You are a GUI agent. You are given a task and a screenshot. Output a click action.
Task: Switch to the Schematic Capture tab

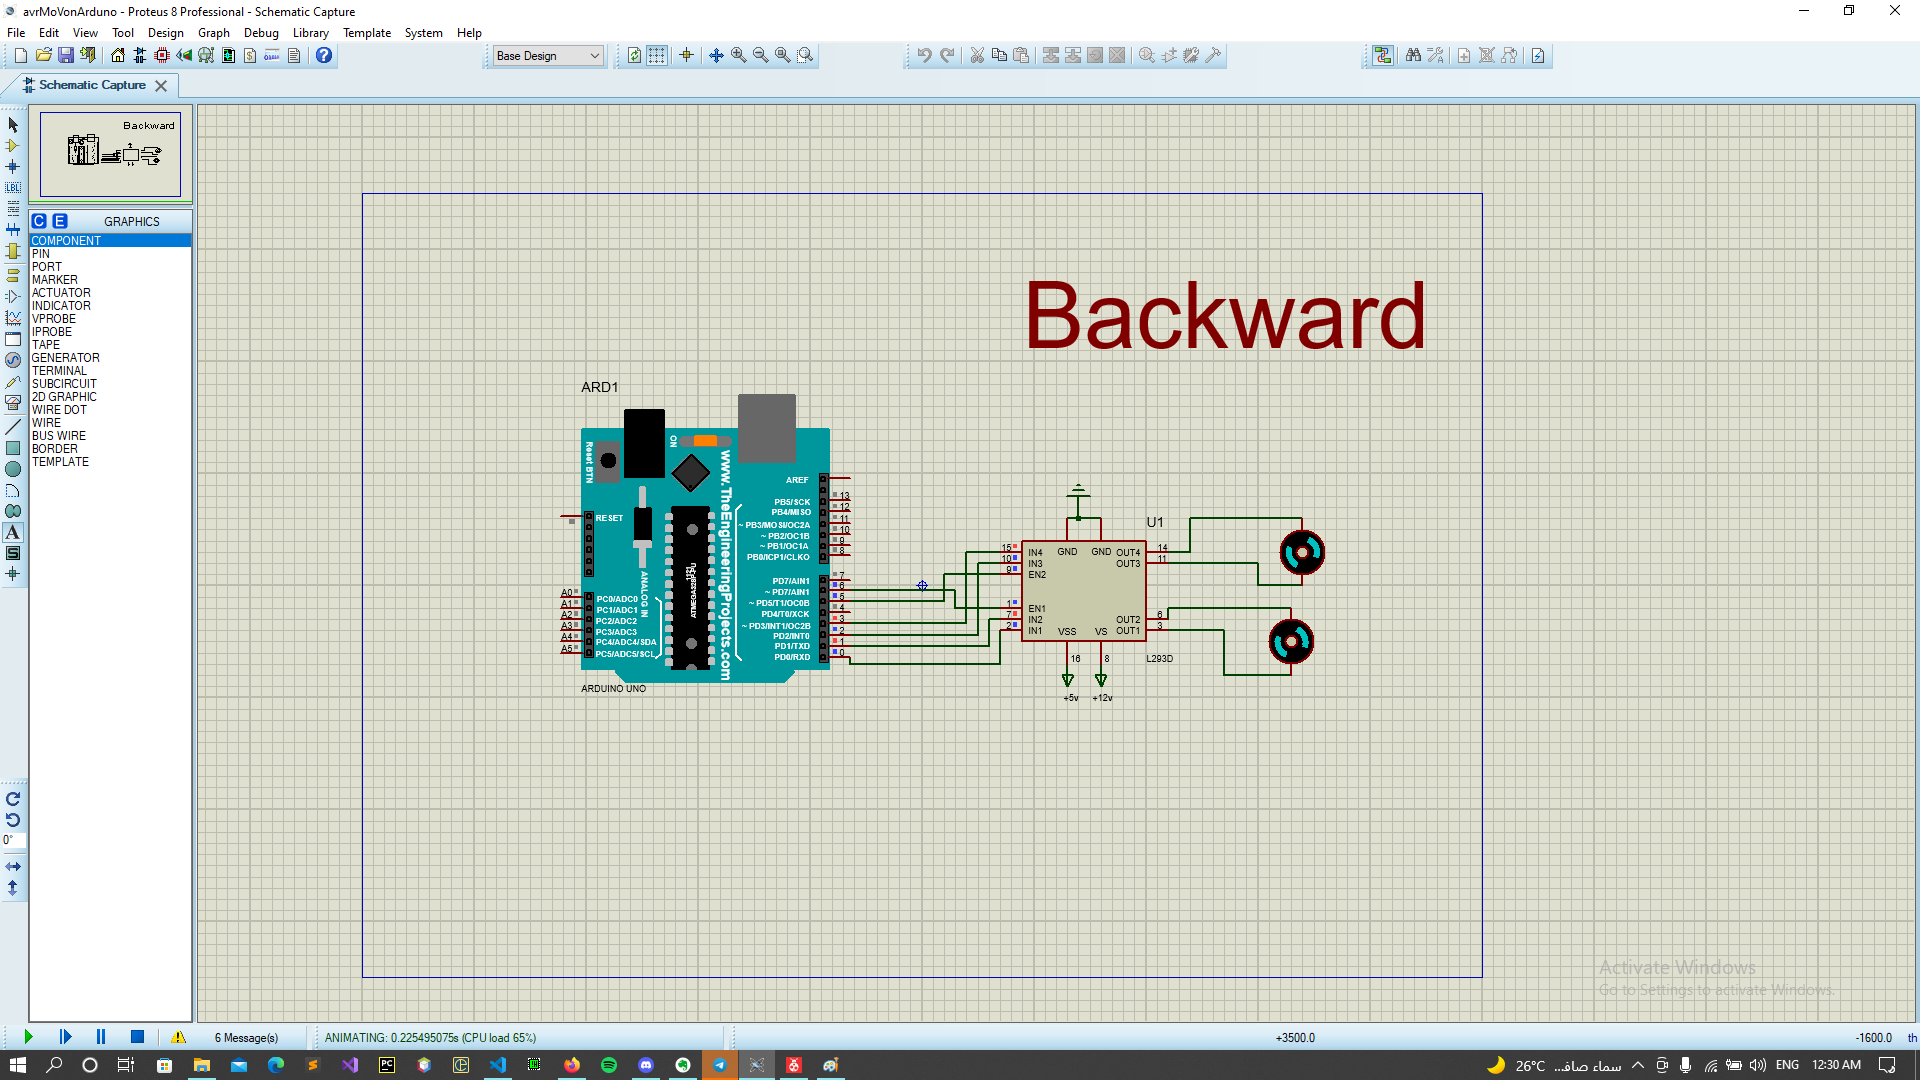pyautogui.click(x=92, y=86)
